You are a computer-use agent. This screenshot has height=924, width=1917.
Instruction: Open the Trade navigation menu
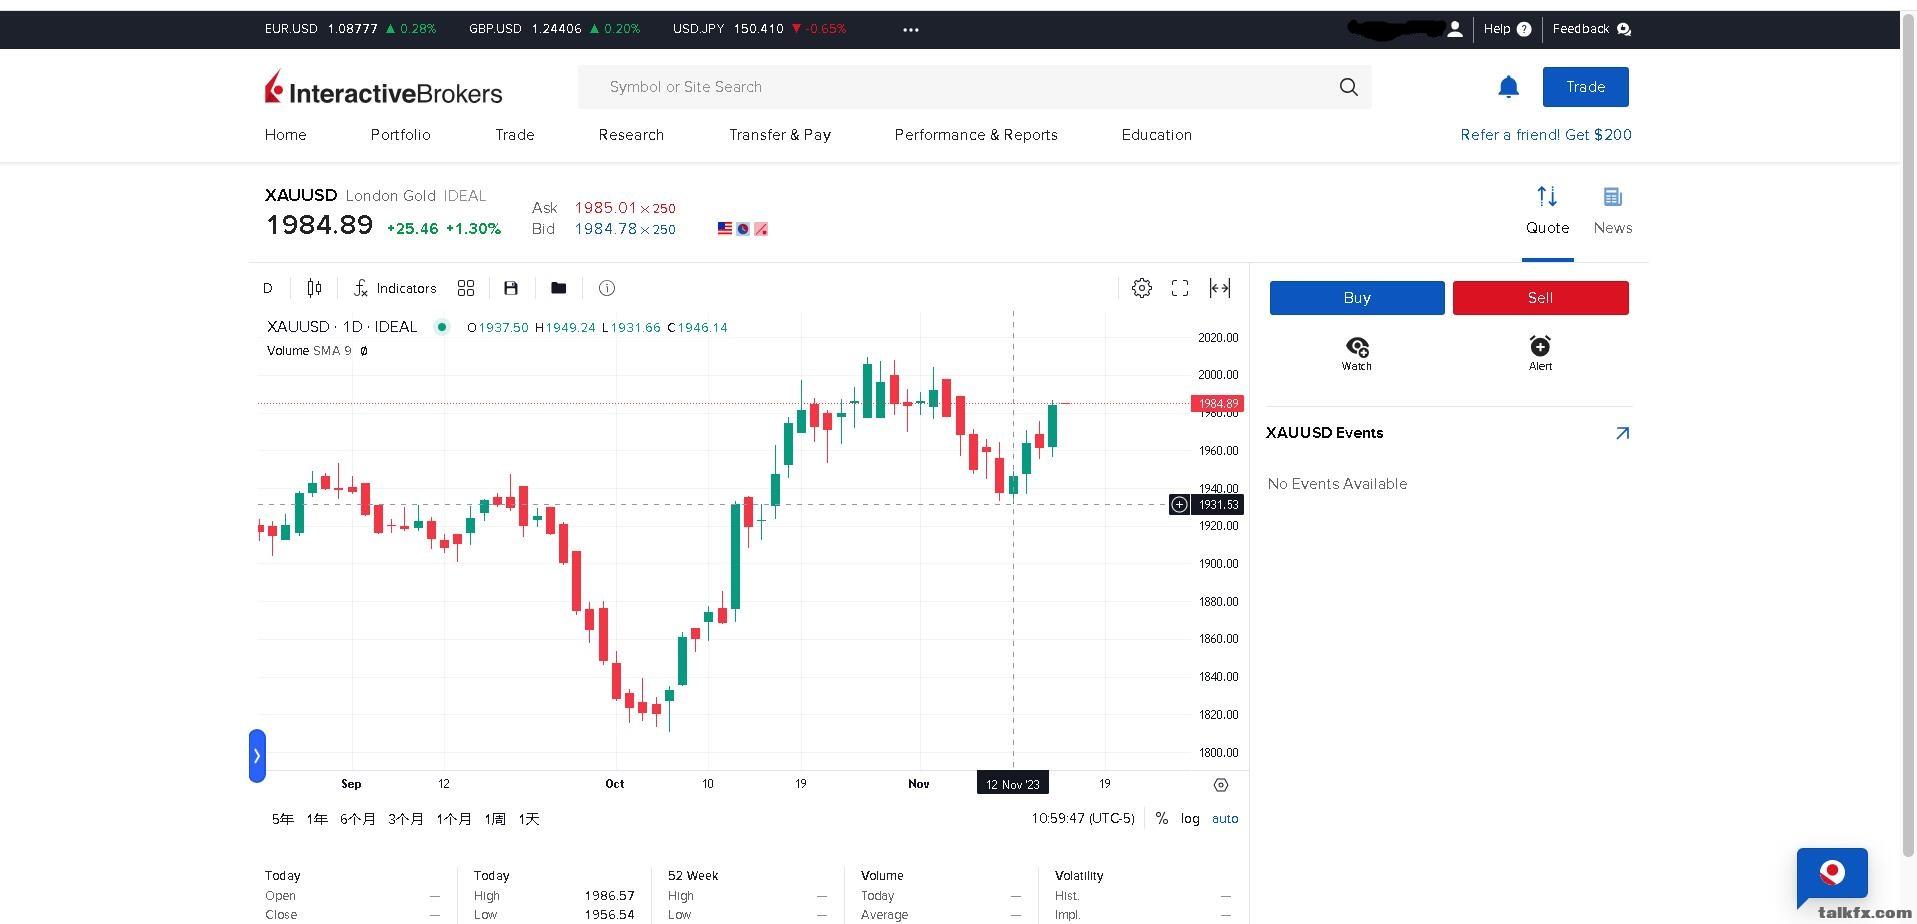coord(515,135)
